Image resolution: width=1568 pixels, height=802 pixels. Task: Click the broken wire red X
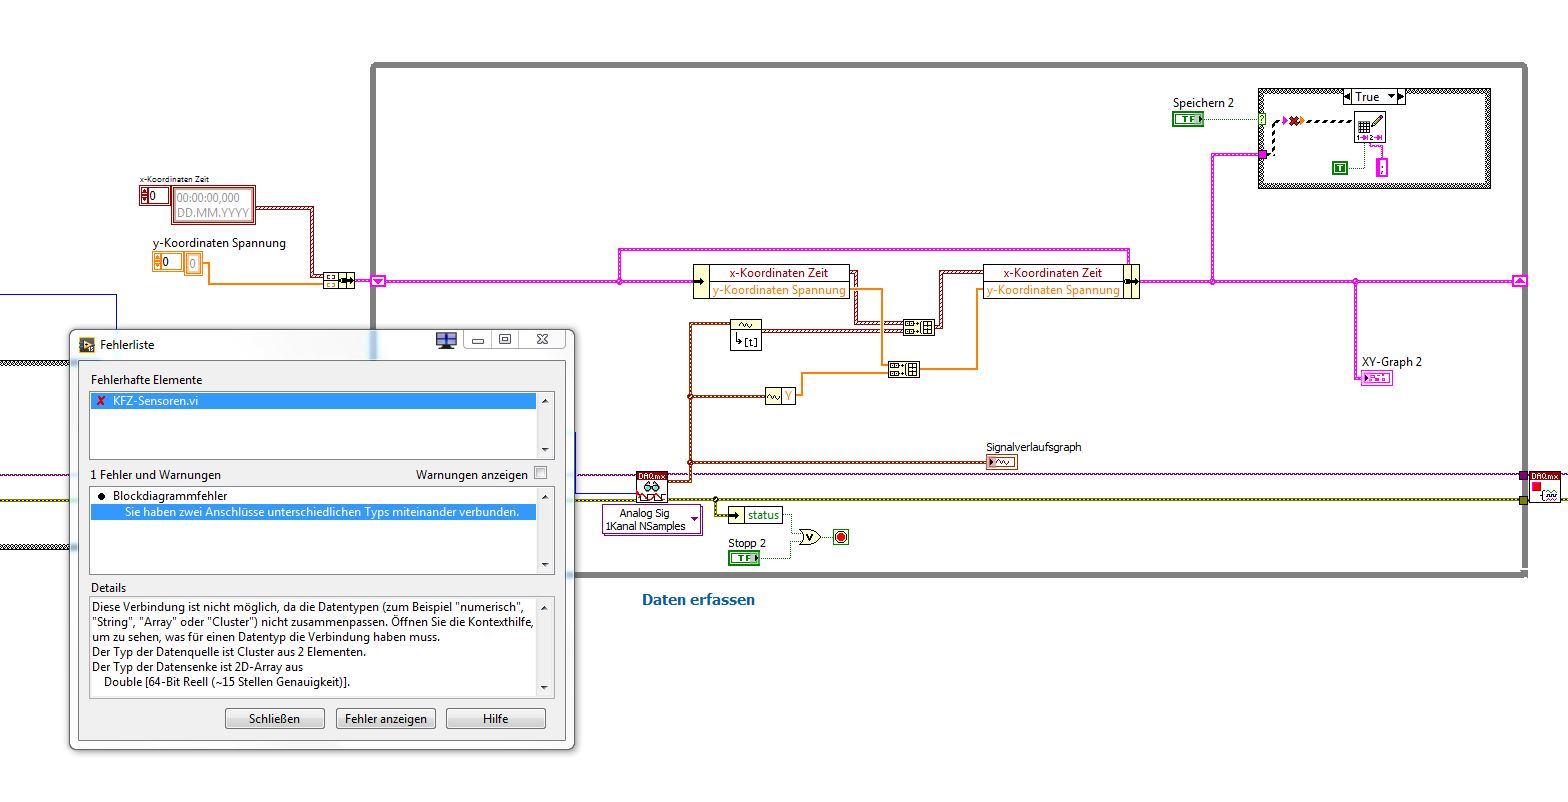[x=1295, y=121]
